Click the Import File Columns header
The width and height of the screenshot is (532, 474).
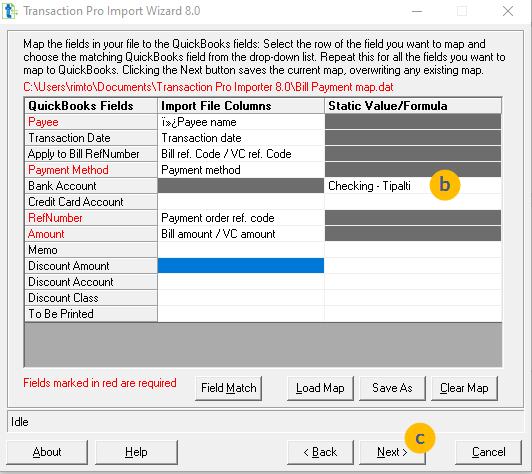(241, 106)
